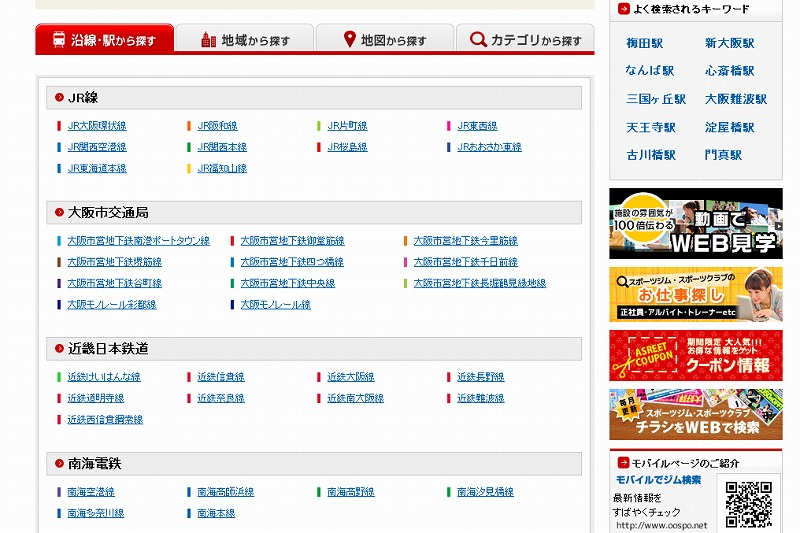Open 大阪市営地下鉄長堀鶴見緑地線 link

[480, 283]
